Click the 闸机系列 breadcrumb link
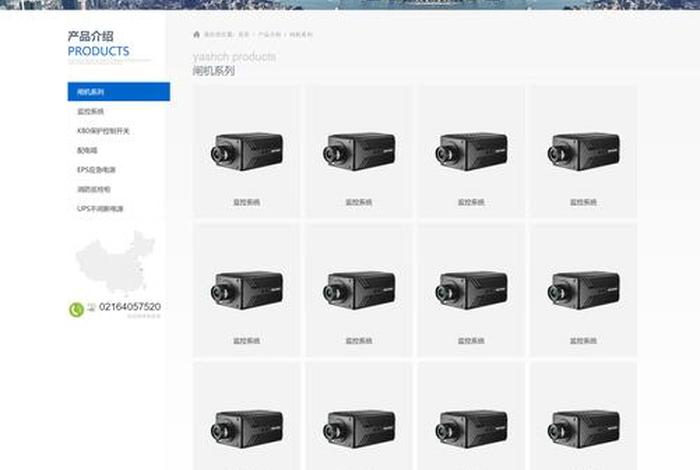700x470 pixels. (301, 34)
